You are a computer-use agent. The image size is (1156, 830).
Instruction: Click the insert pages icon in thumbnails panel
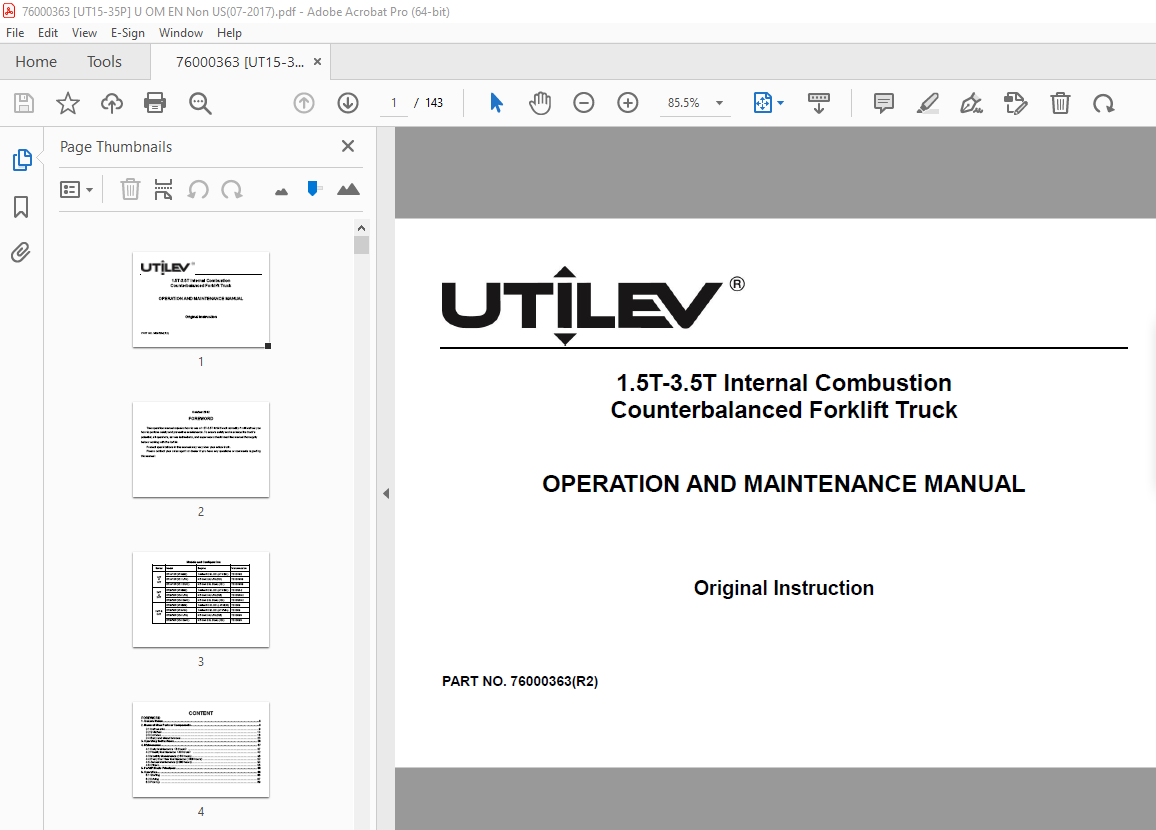coord(164,189)
